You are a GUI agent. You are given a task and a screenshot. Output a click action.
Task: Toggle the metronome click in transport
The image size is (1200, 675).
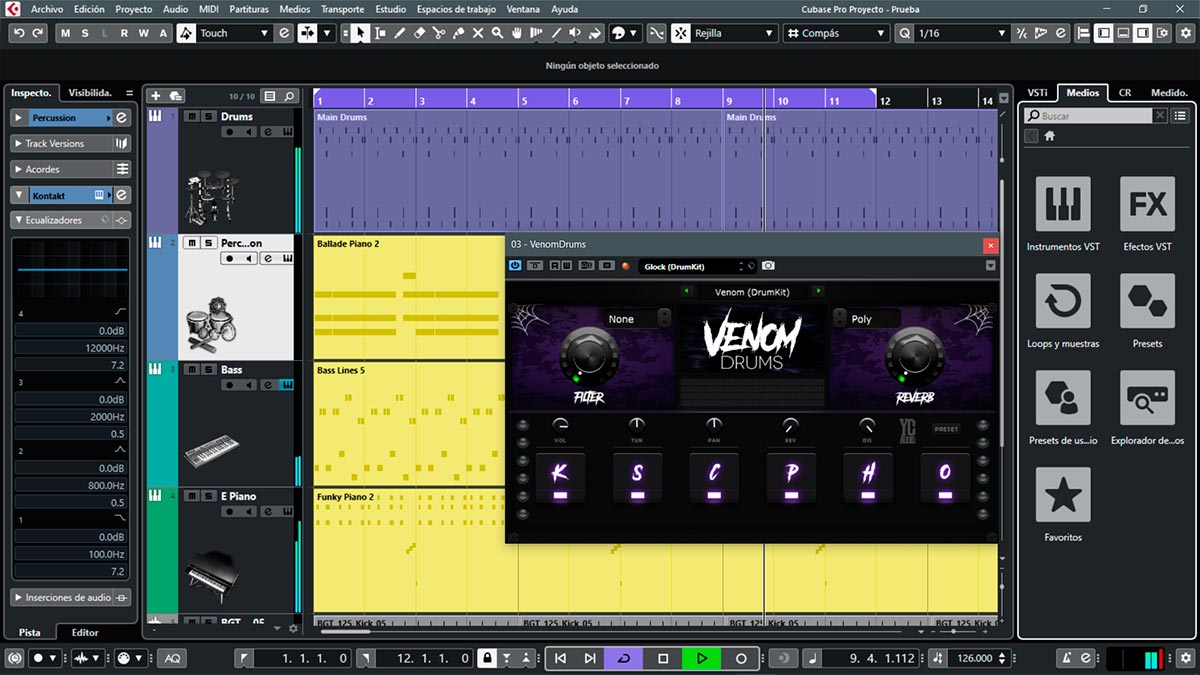[x=1066, y=658]
